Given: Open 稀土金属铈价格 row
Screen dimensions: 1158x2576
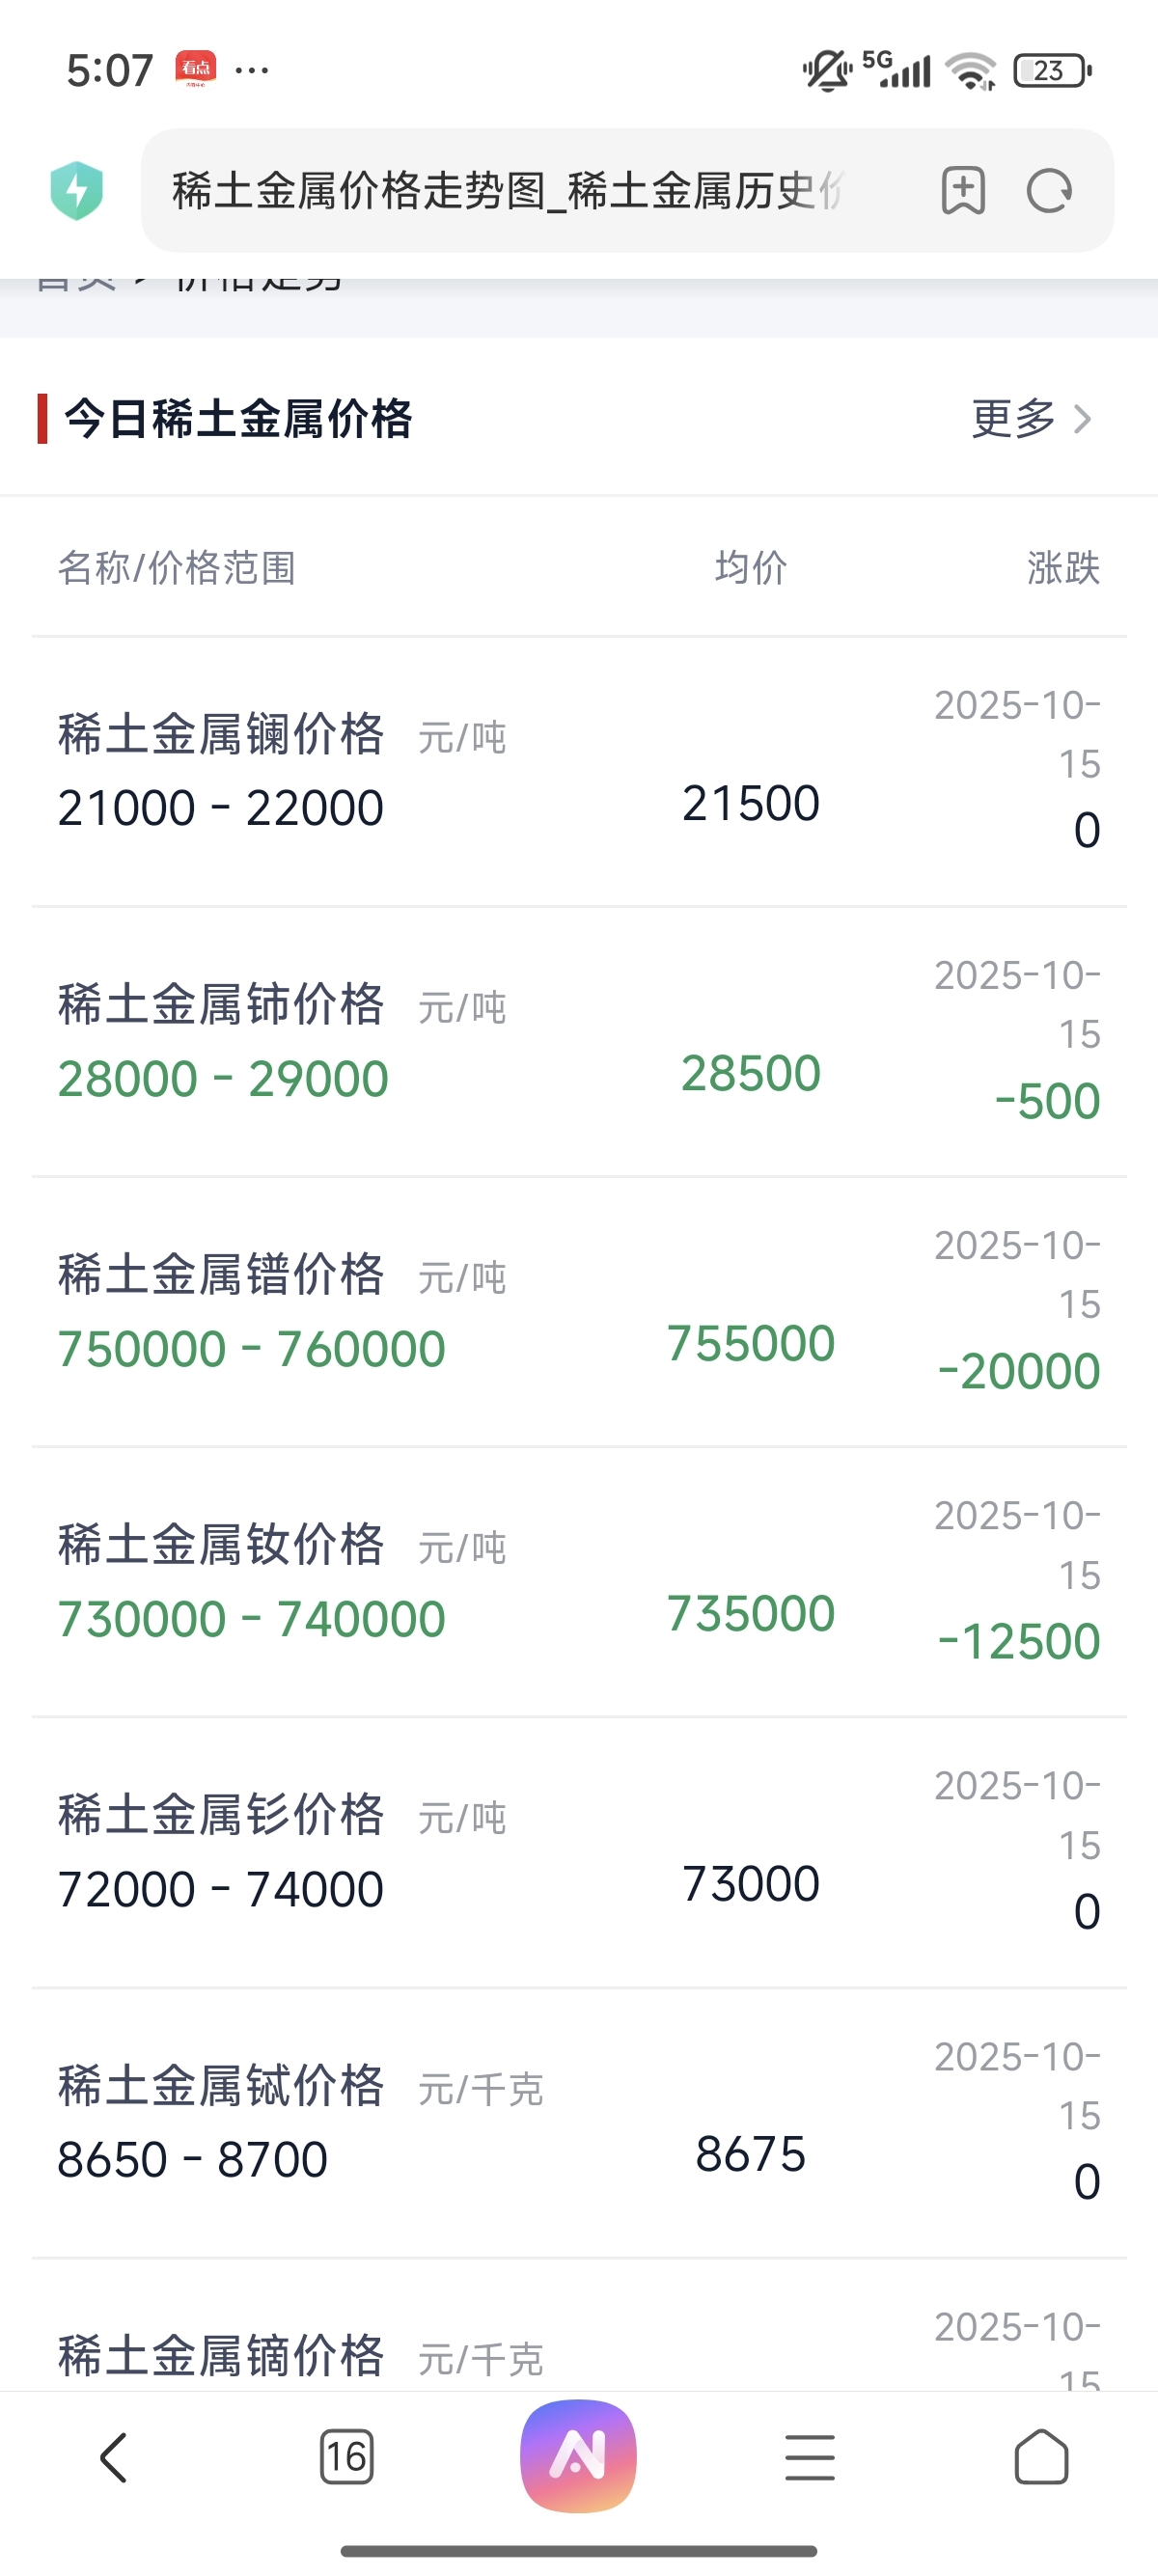Looking at the screenshot, I should click(x=579, y=1042).
